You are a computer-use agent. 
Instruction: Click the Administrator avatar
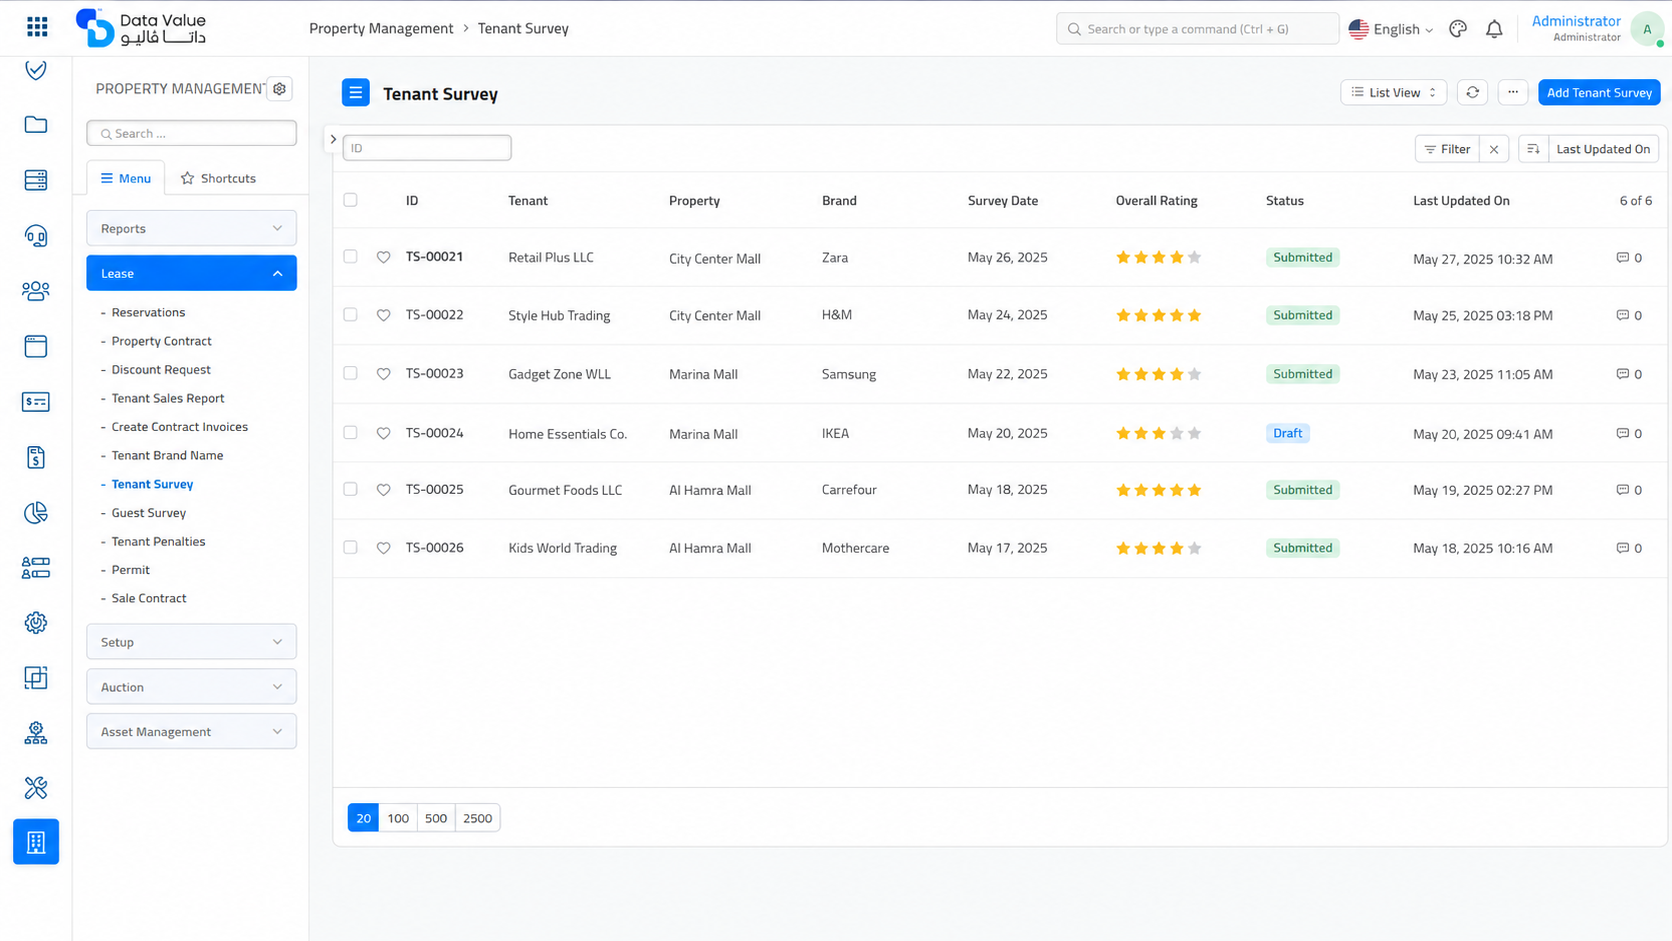[1647, 29]
